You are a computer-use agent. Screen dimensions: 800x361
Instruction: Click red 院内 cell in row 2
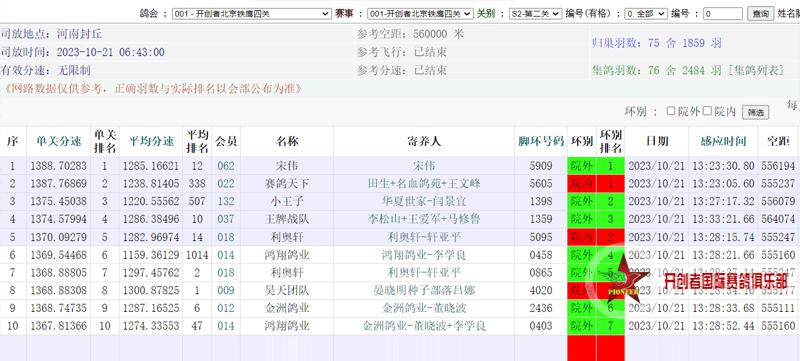(x=581, y=184)
